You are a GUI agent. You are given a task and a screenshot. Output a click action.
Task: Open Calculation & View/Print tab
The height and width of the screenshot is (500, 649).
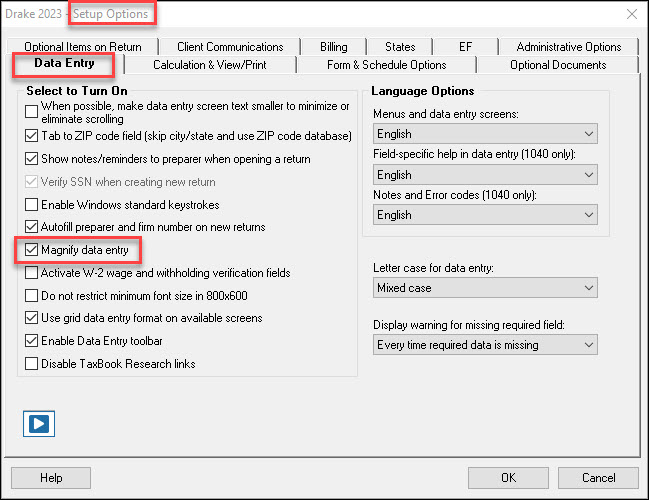pyautogui.click(x=210, y=65)
